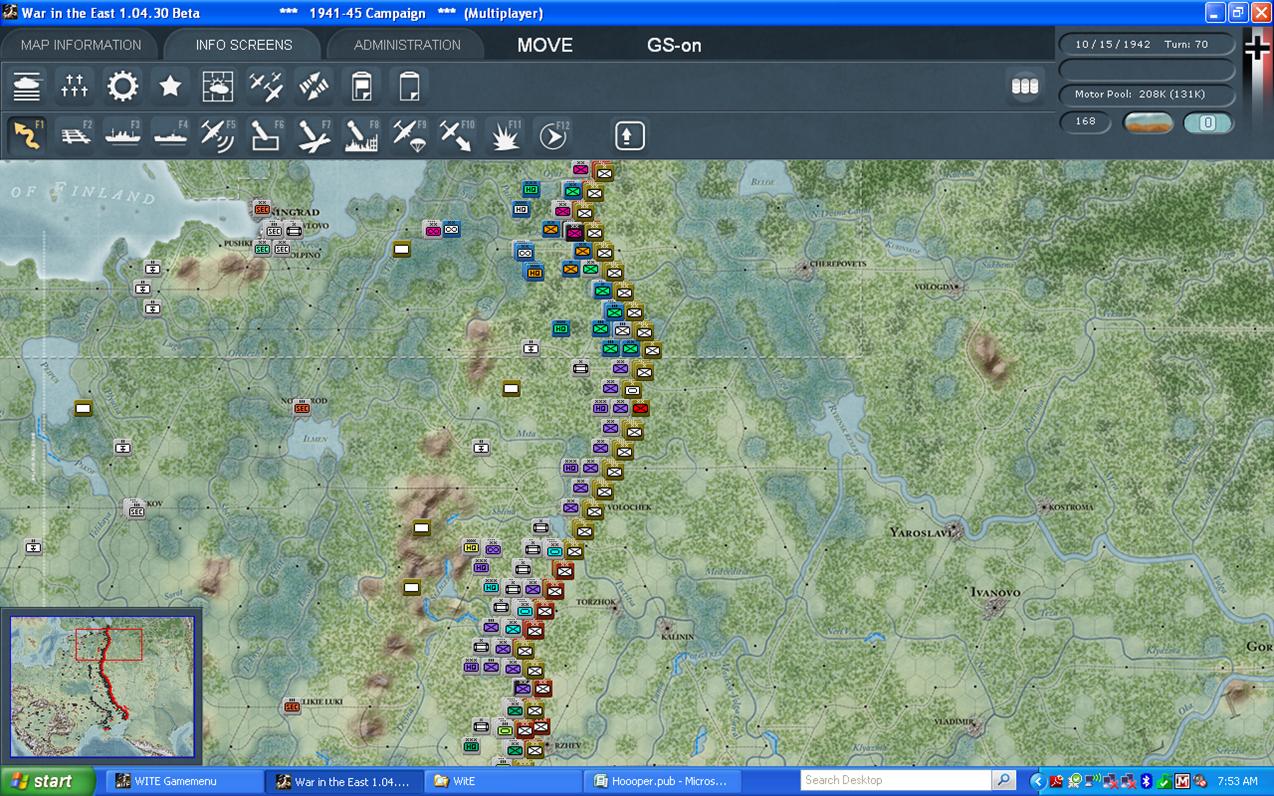Switch to War in the East taskbar item
Screen dimensions: 1274x796
point(343,781)
